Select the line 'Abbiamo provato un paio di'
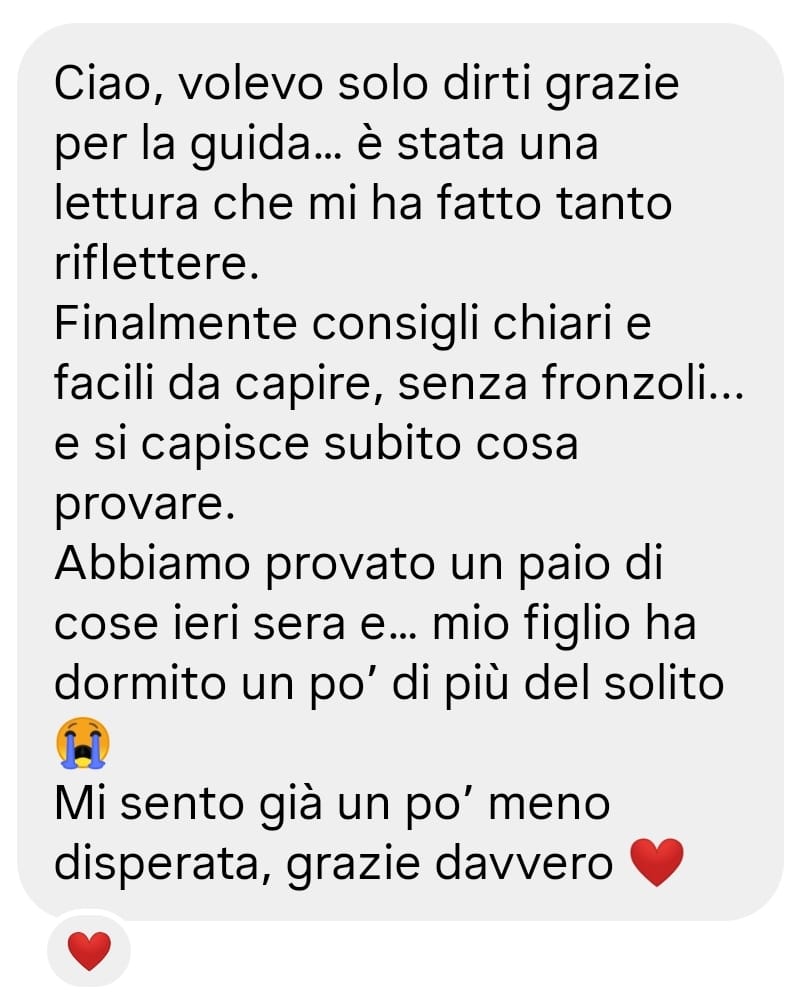 pyautogui.click(x=359, y=563)
